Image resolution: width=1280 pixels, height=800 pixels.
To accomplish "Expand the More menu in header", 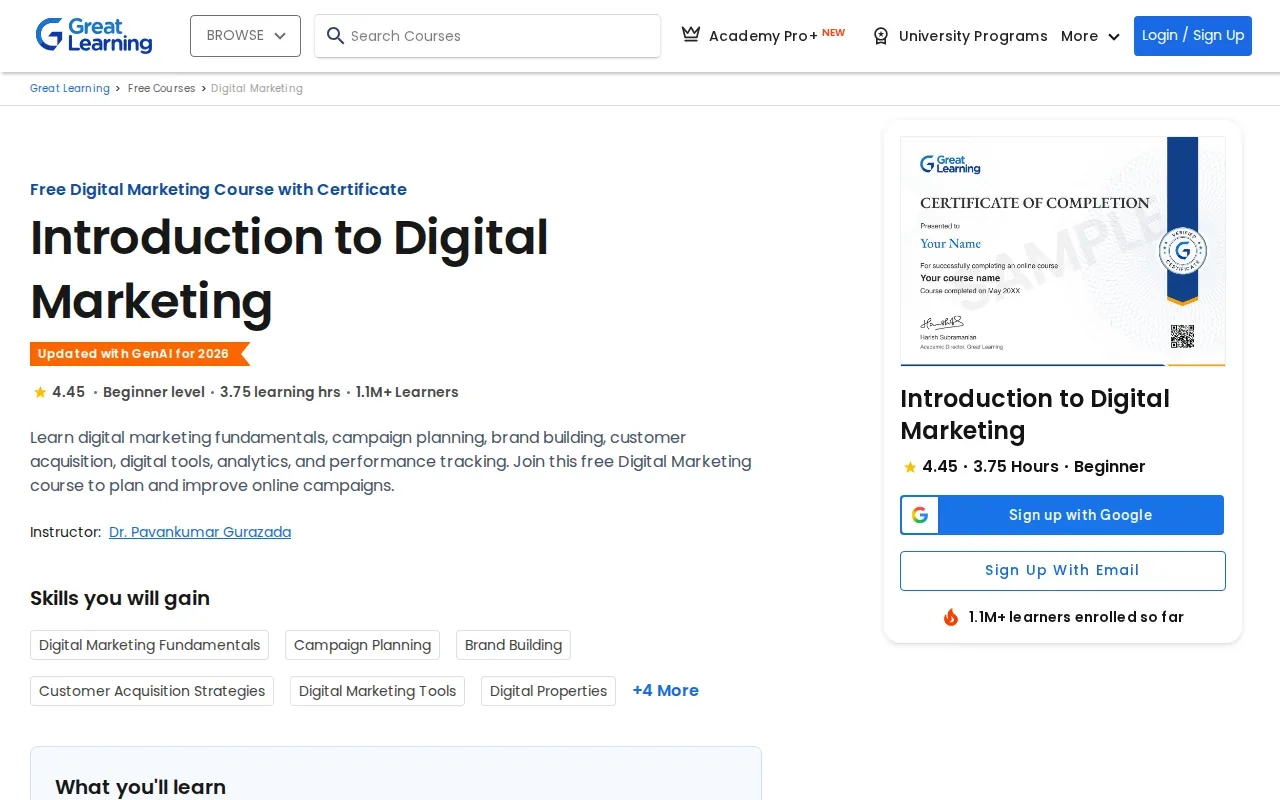I will 1090,36.
